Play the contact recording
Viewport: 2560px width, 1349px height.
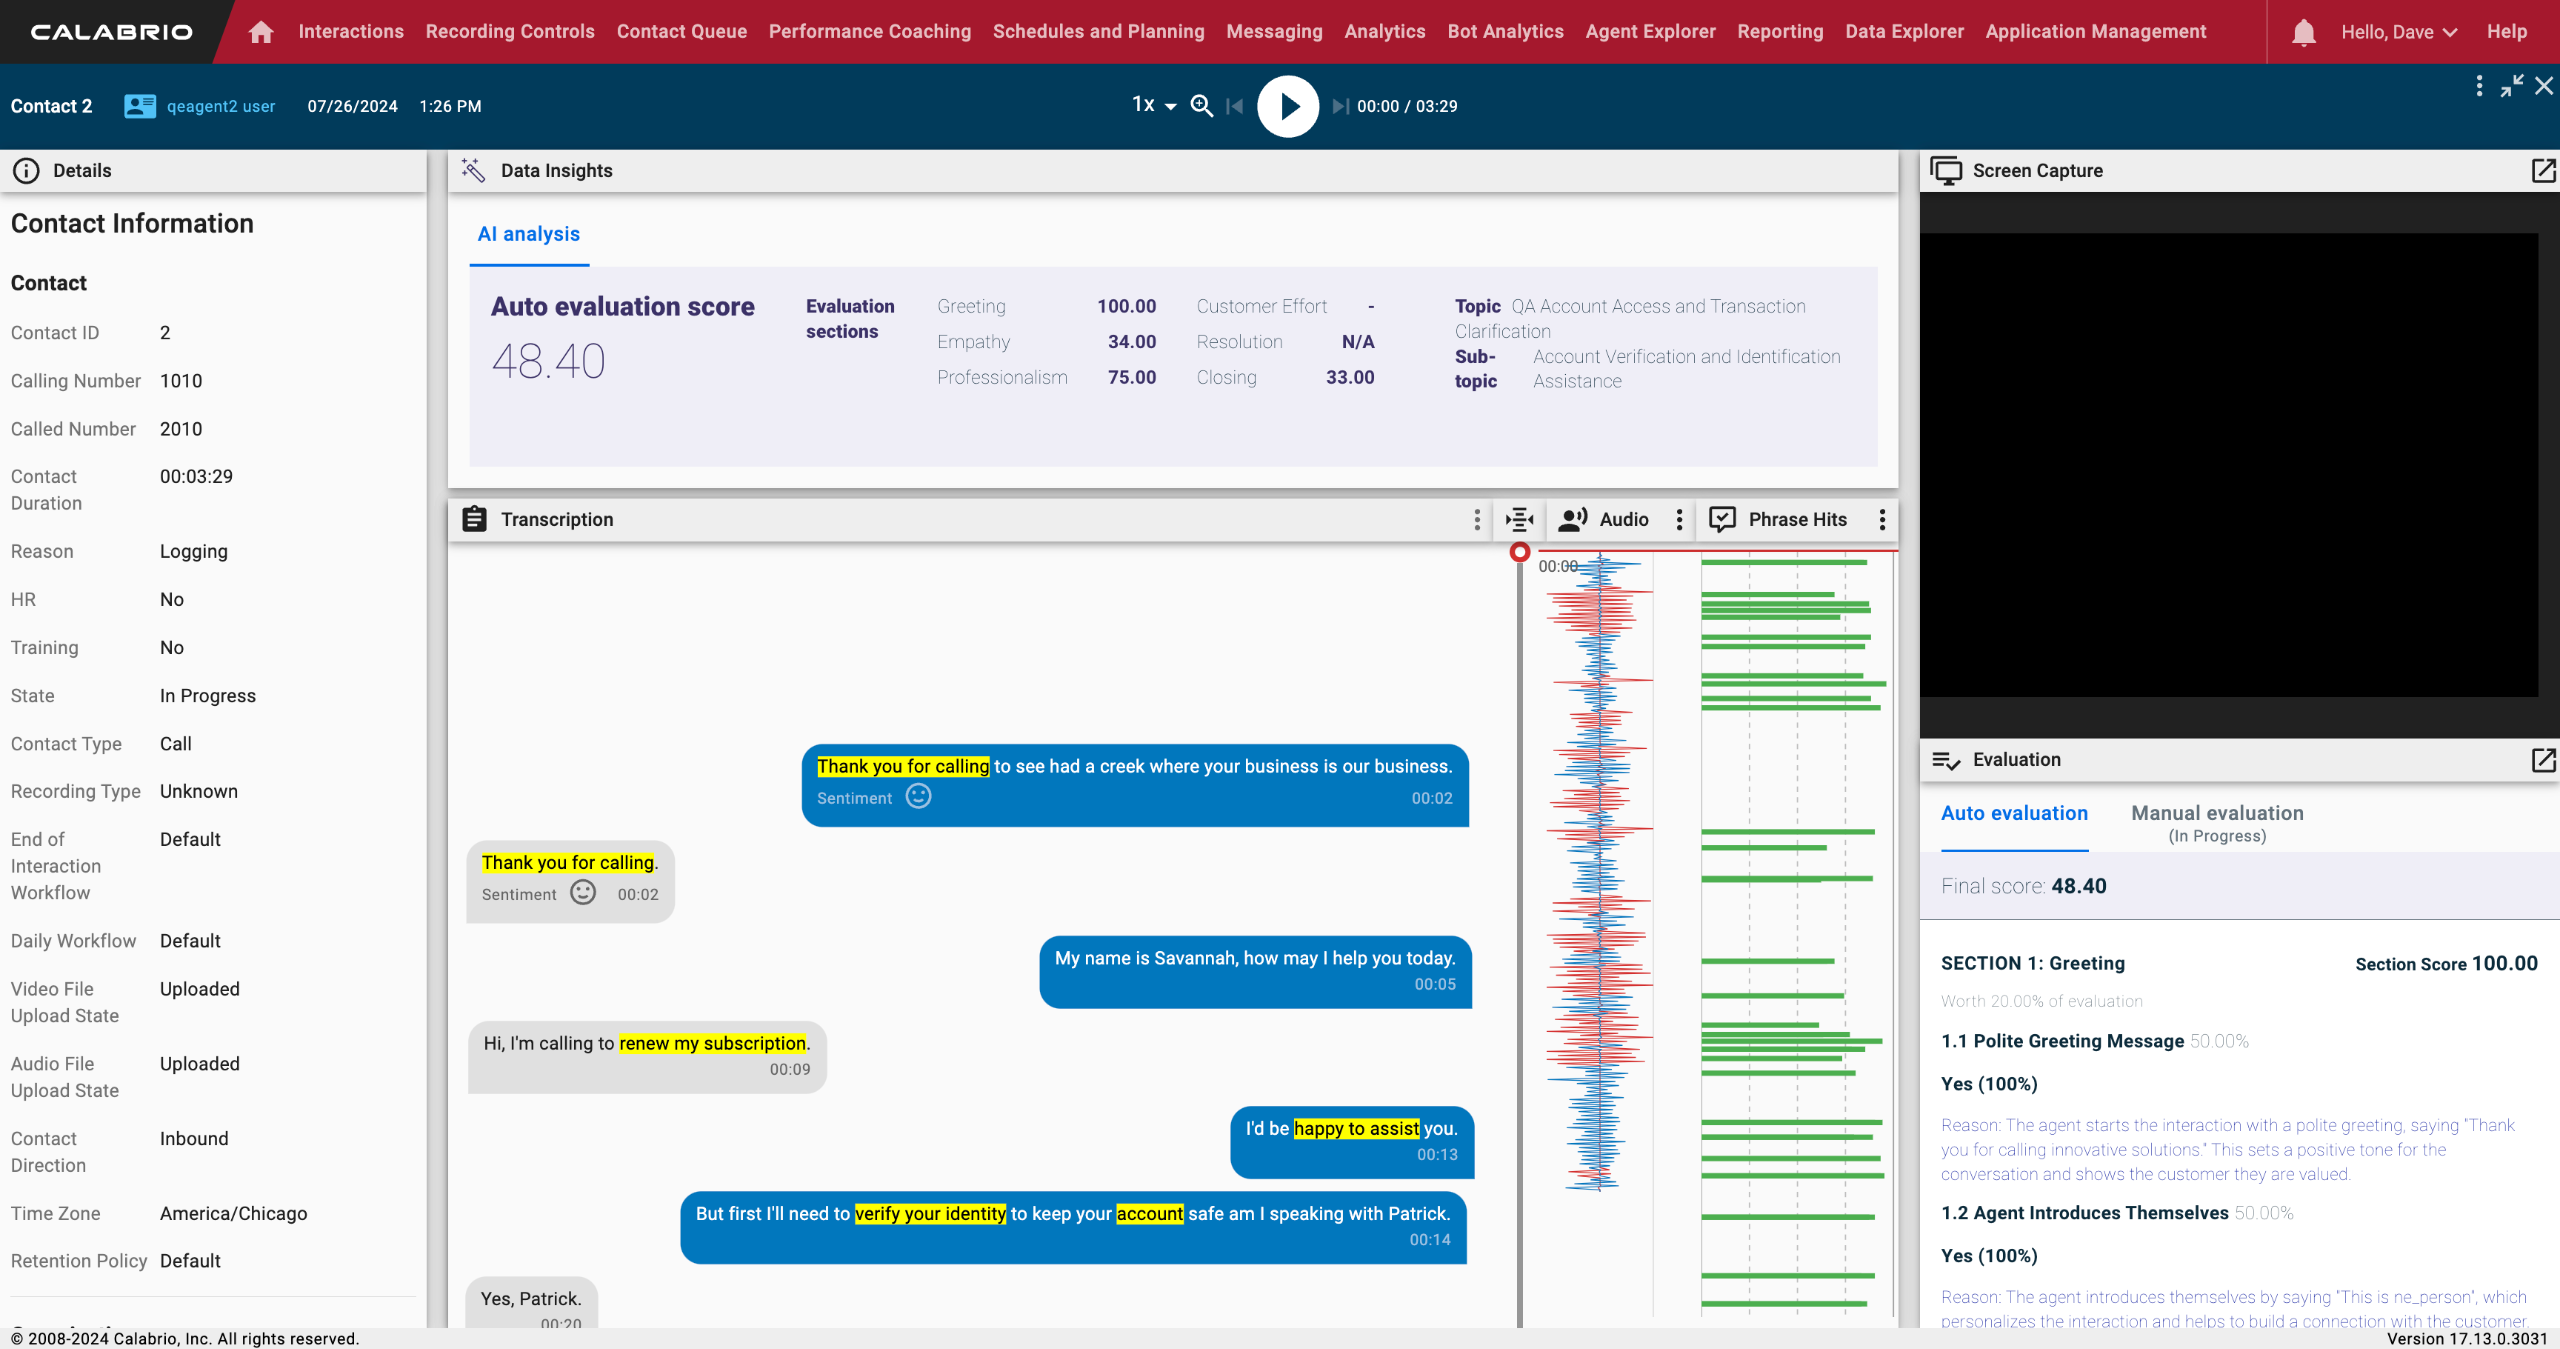[1287, 106]
